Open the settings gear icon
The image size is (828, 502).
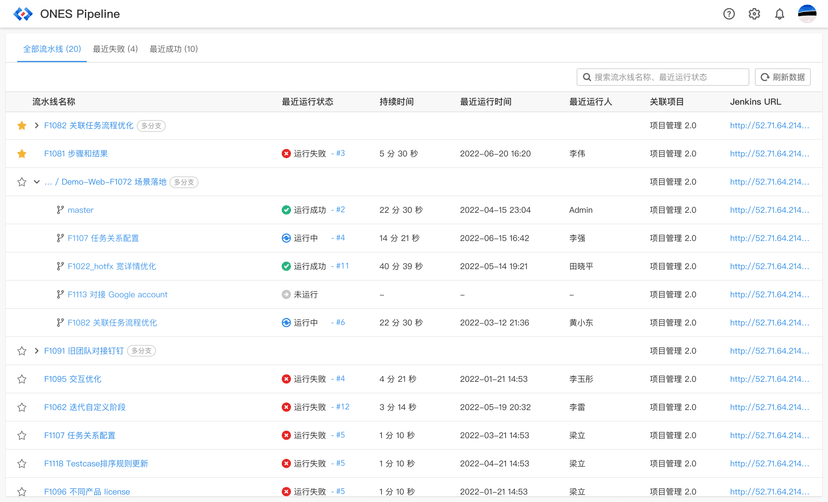(x=754, y=14)
